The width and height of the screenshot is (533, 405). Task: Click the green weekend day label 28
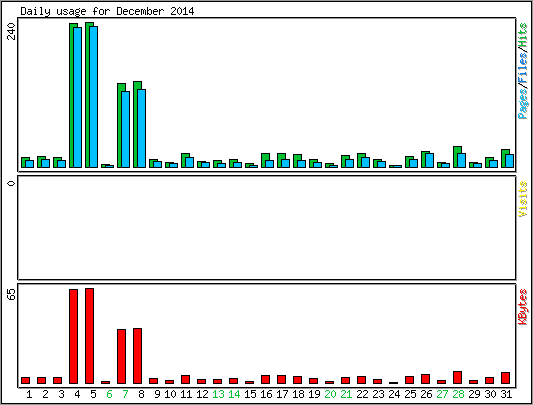click(458, 394)
